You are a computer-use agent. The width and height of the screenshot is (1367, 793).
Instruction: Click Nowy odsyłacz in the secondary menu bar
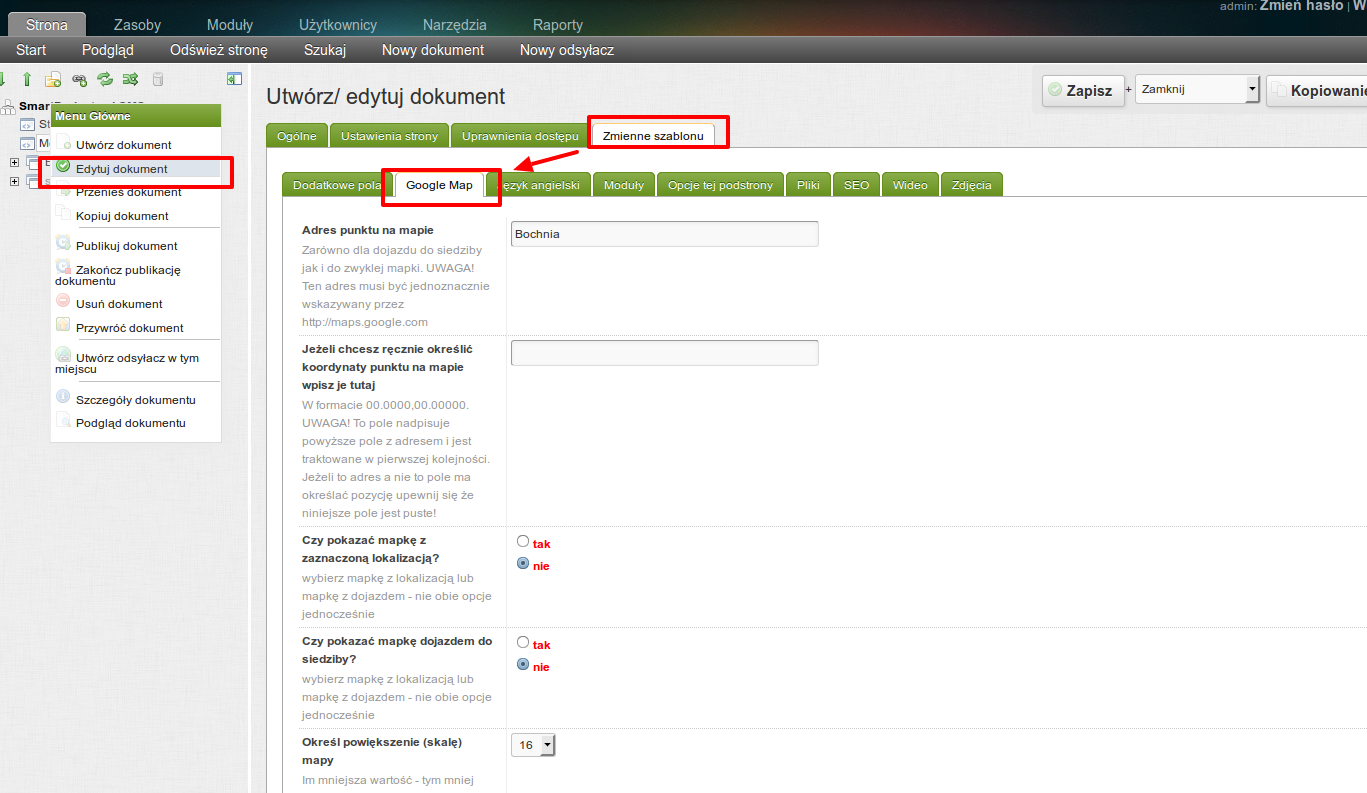[x=567, y=50]
